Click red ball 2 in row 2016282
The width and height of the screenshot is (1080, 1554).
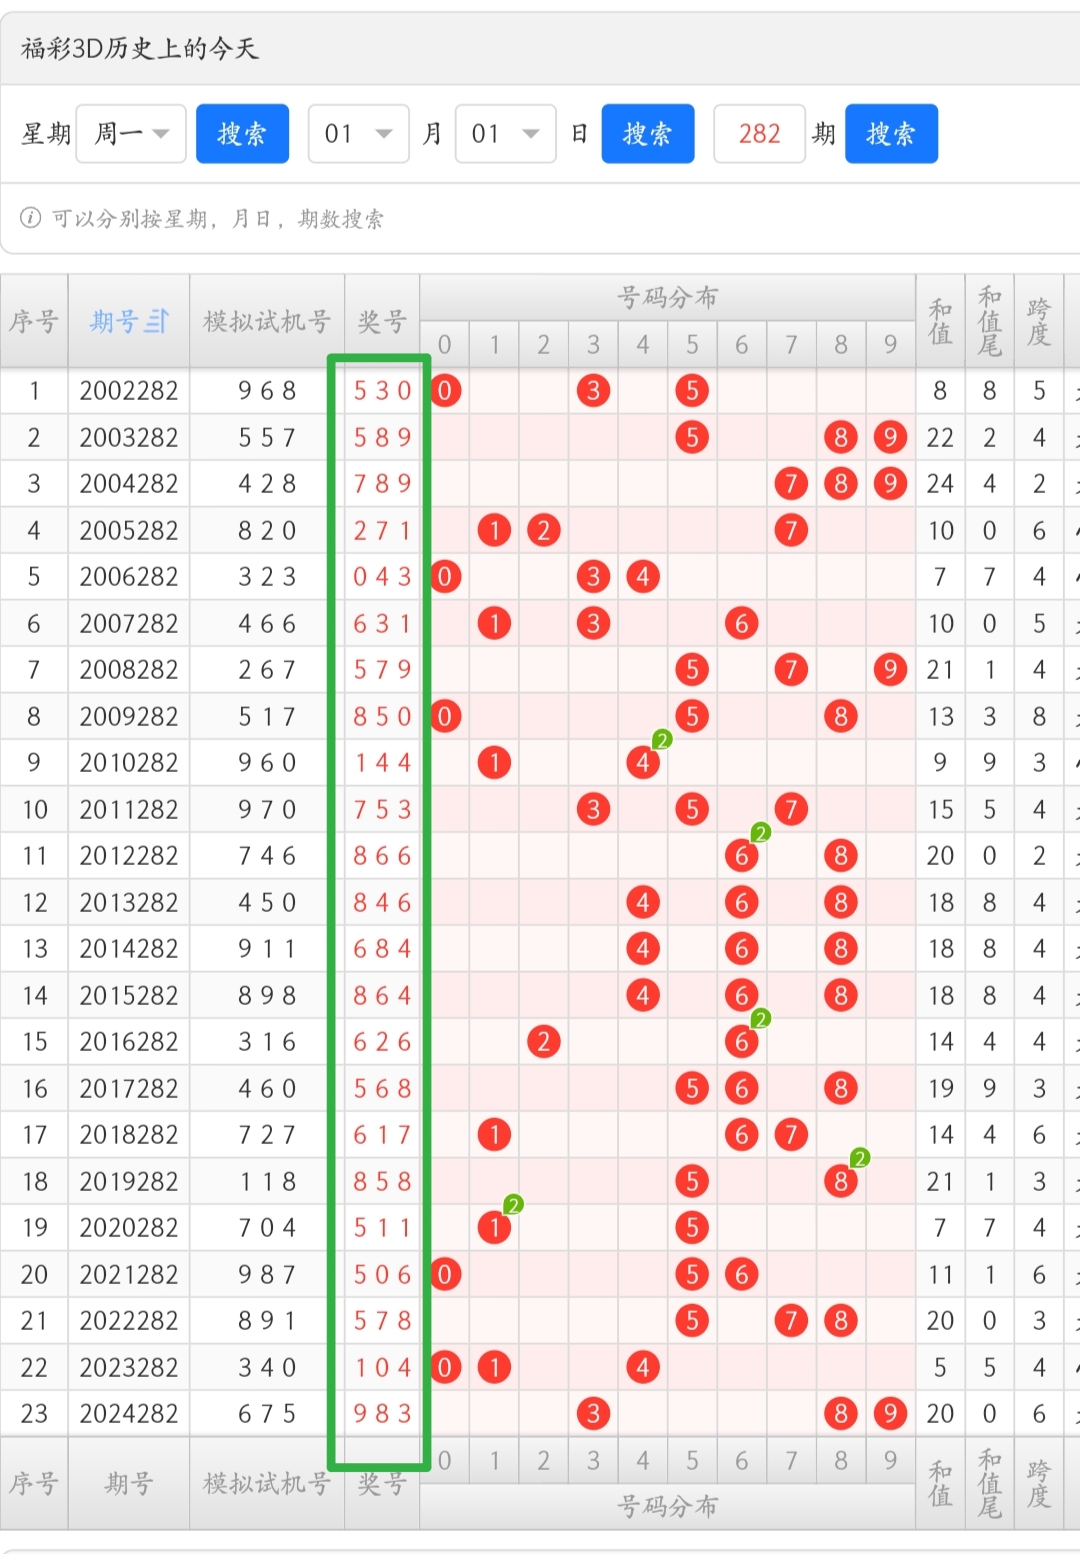543,1042
